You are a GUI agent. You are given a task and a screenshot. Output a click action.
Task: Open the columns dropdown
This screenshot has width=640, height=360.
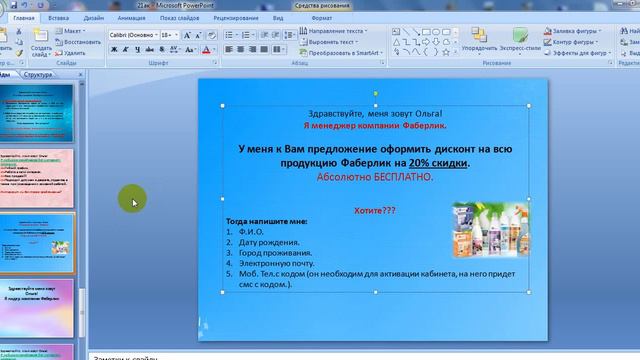[x=278, y=49]
